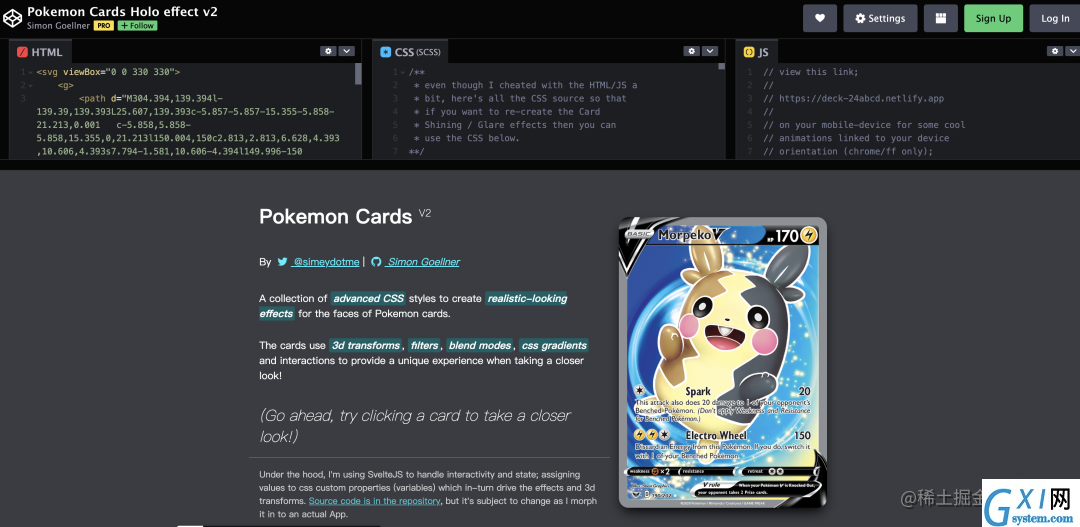Click the Sign Up button

click(993, 19)
